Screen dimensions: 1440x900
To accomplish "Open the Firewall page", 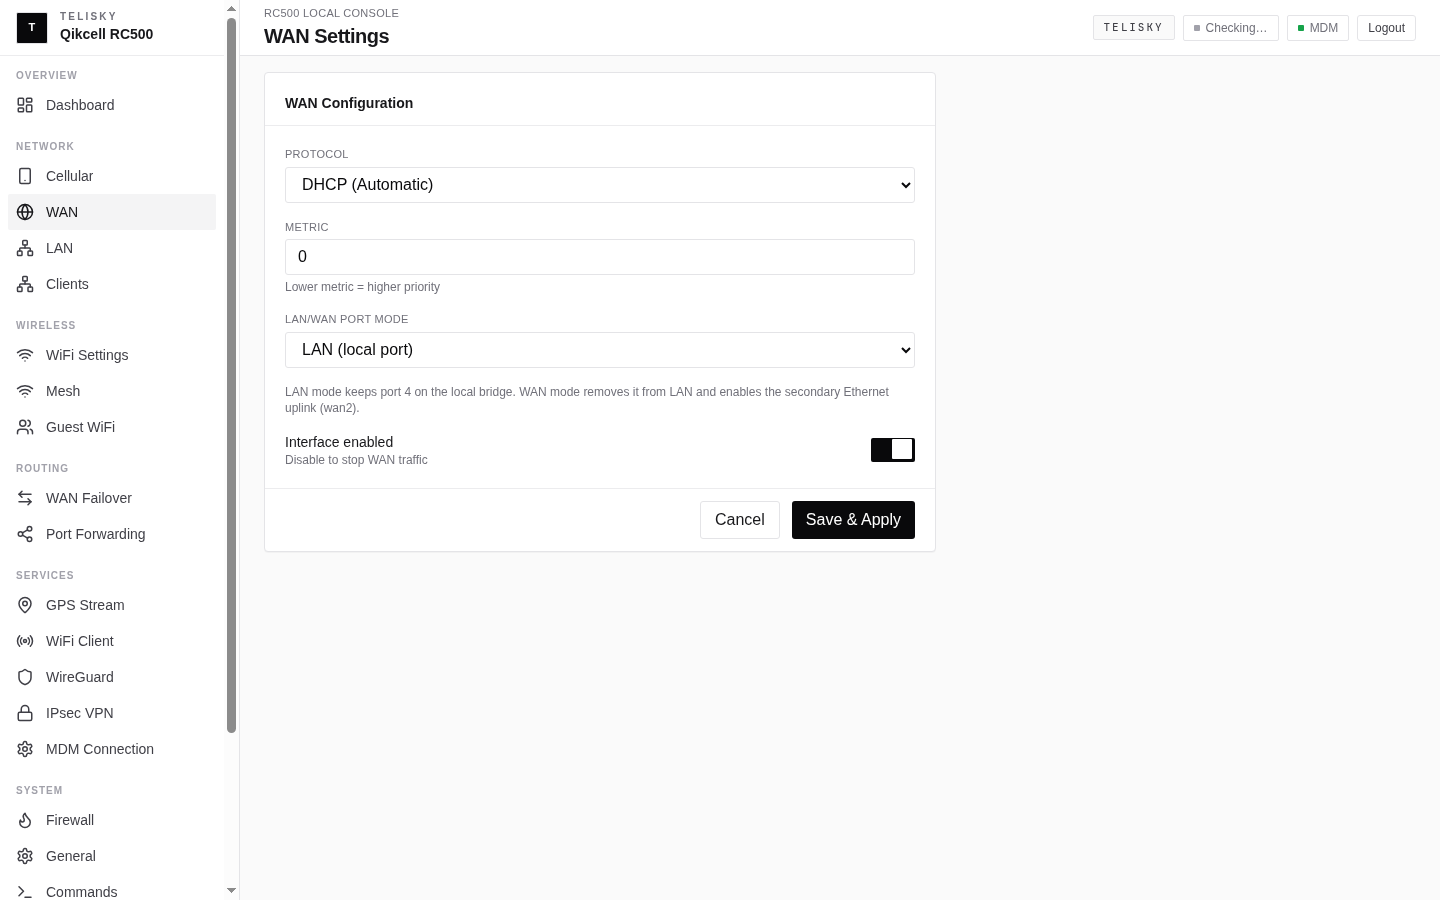I will coord(112,820).
